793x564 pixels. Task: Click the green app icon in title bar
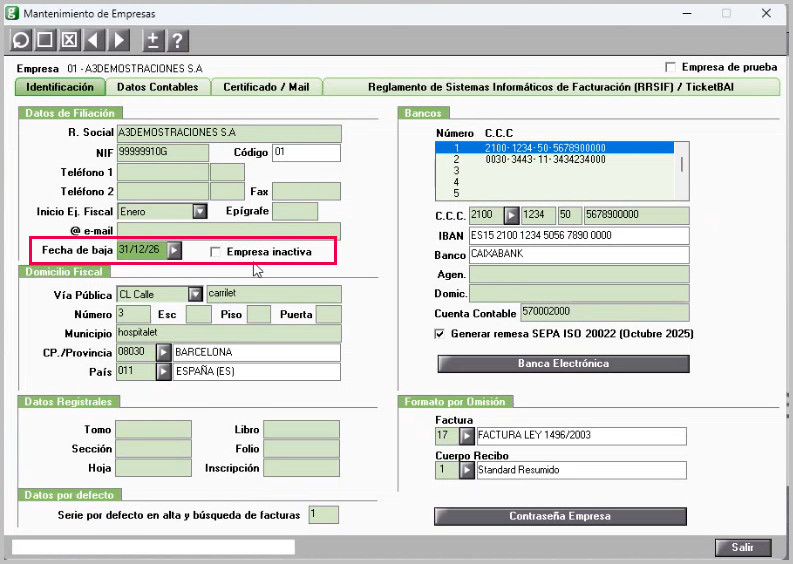click(12, 13)
